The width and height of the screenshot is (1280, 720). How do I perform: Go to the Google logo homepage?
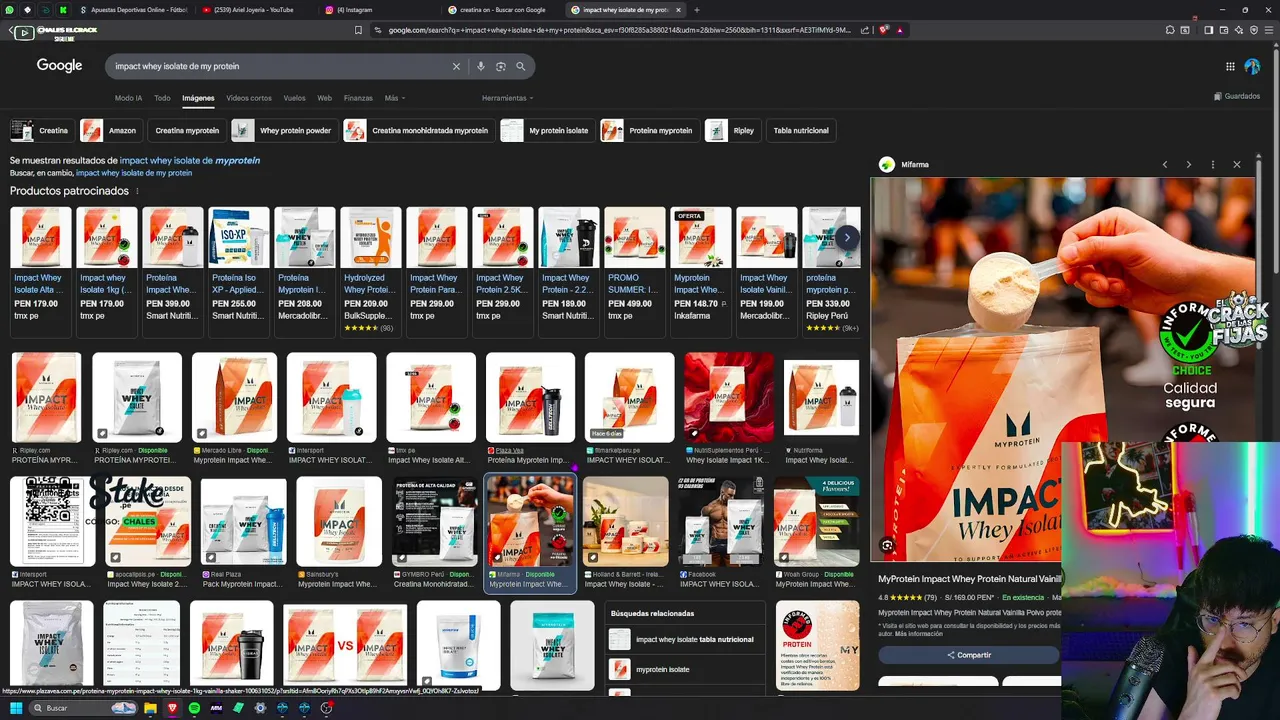tap(59, 66)
